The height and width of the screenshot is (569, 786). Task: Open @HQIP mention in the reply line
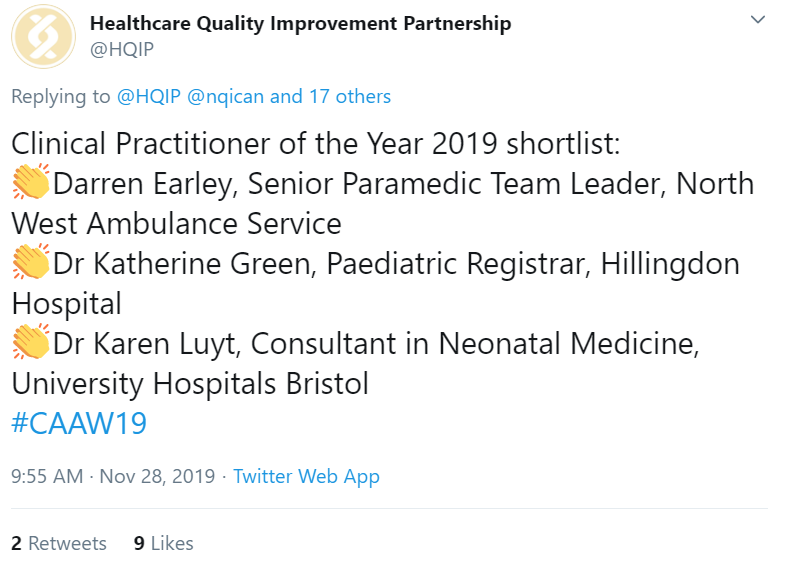coord(148,96)
